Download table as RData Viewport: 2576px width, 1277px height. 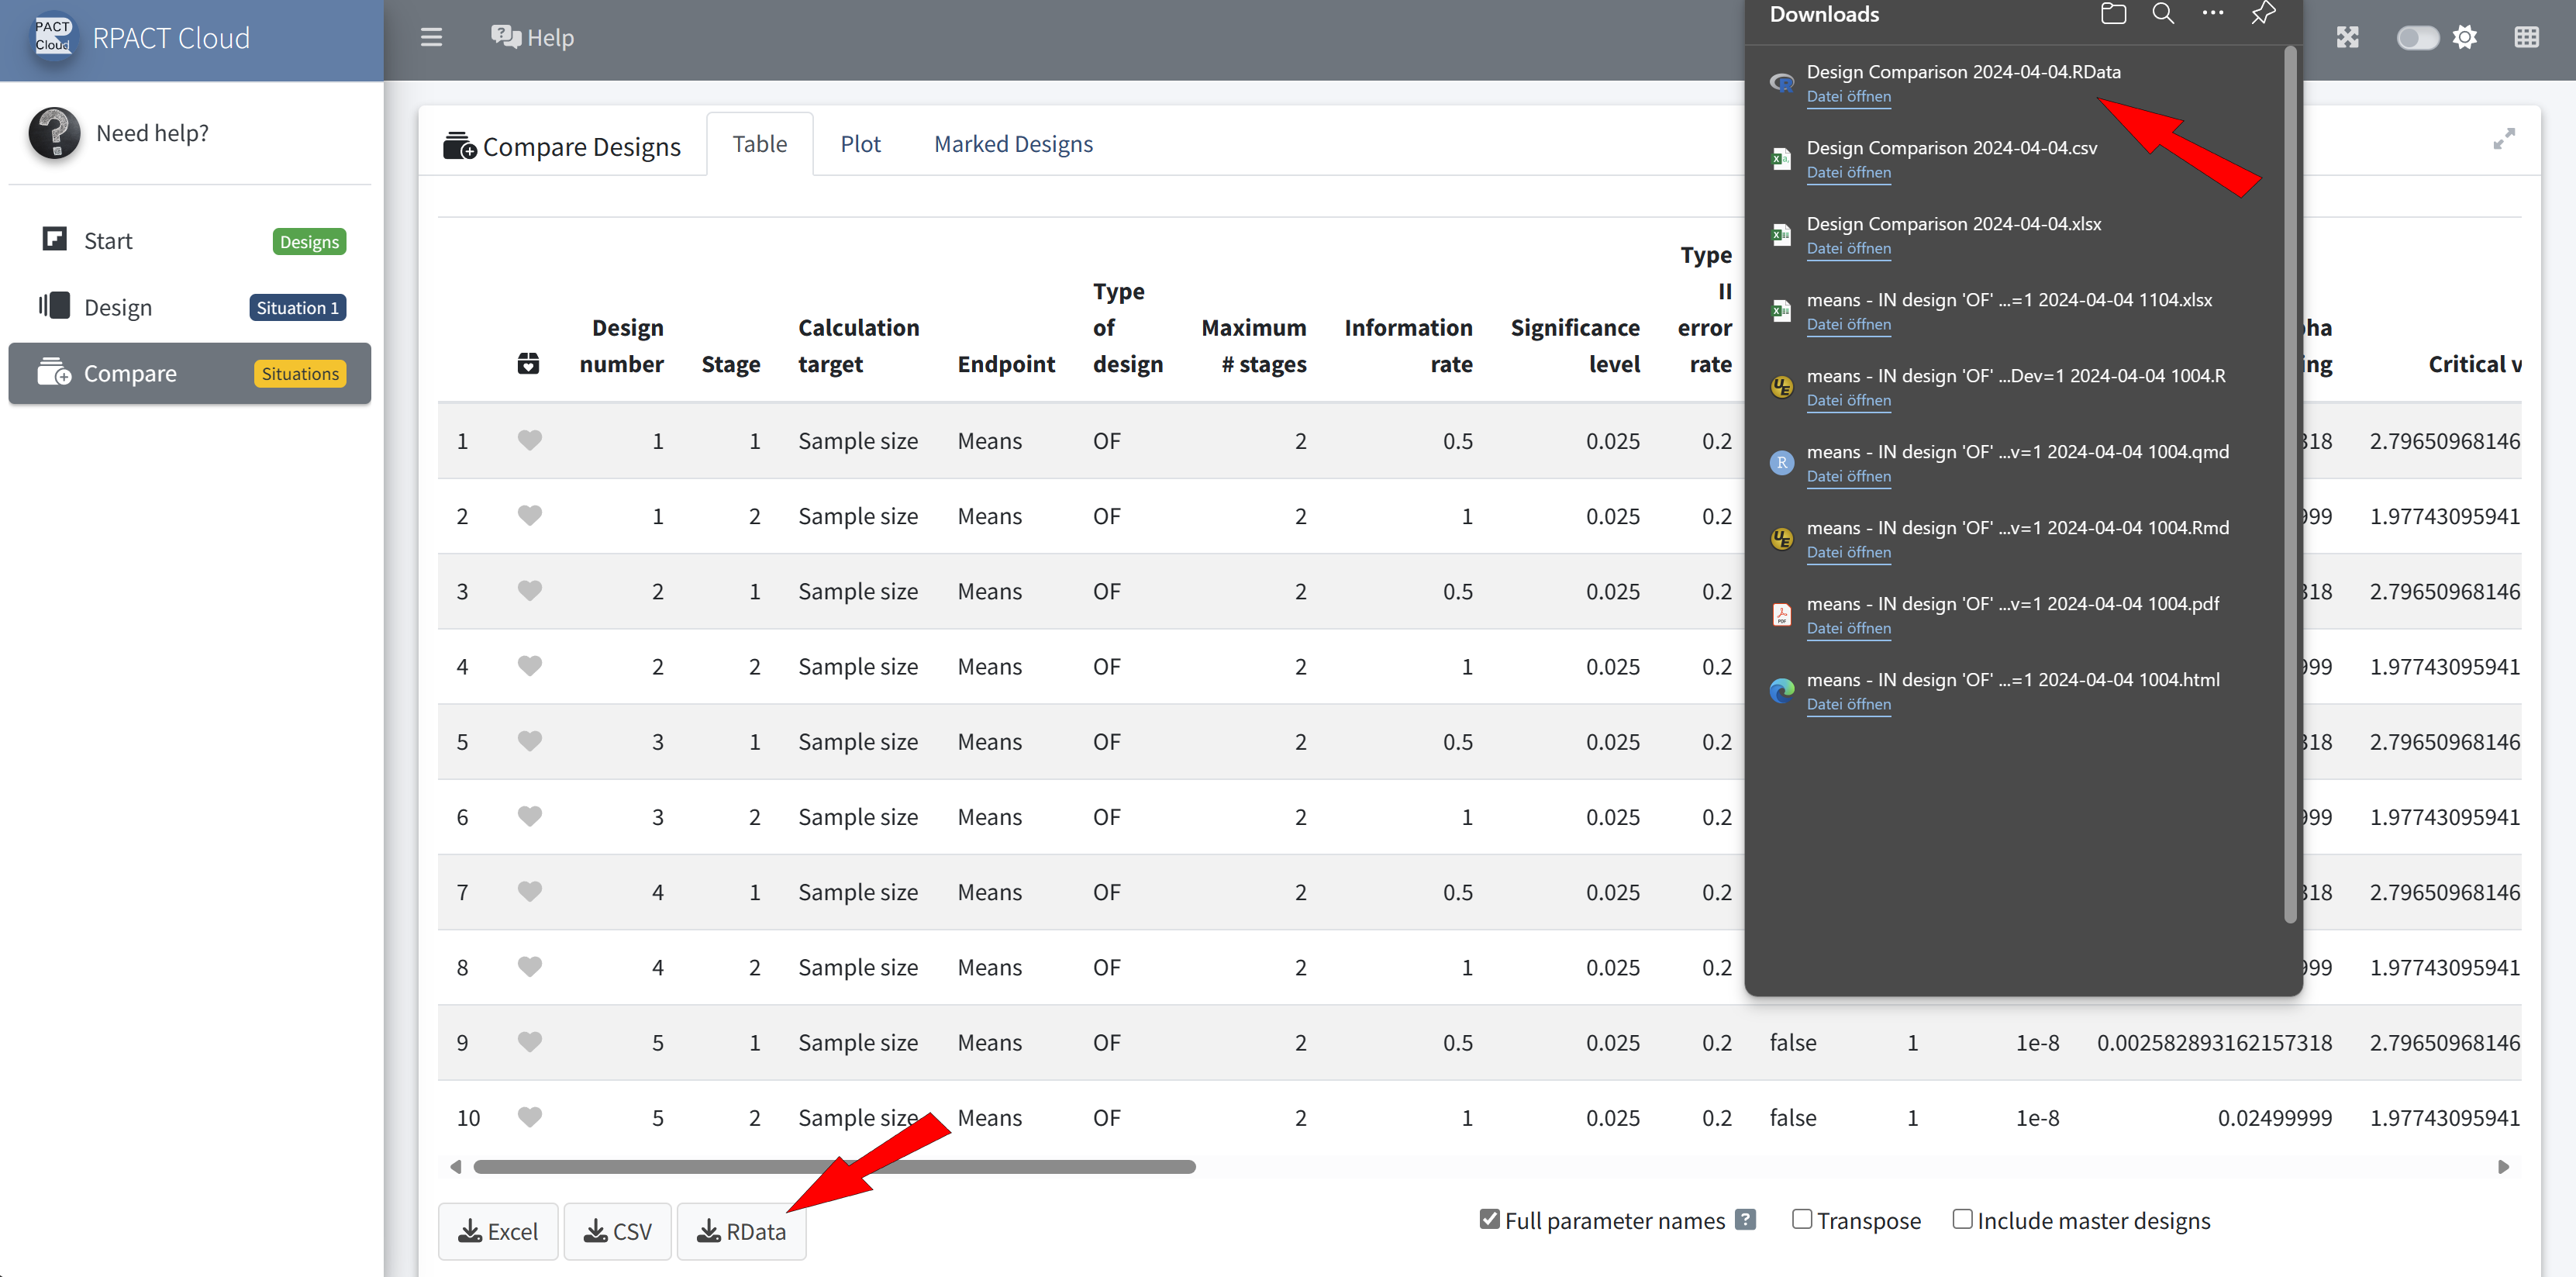pyautogui.click(x=741, y=1232)
